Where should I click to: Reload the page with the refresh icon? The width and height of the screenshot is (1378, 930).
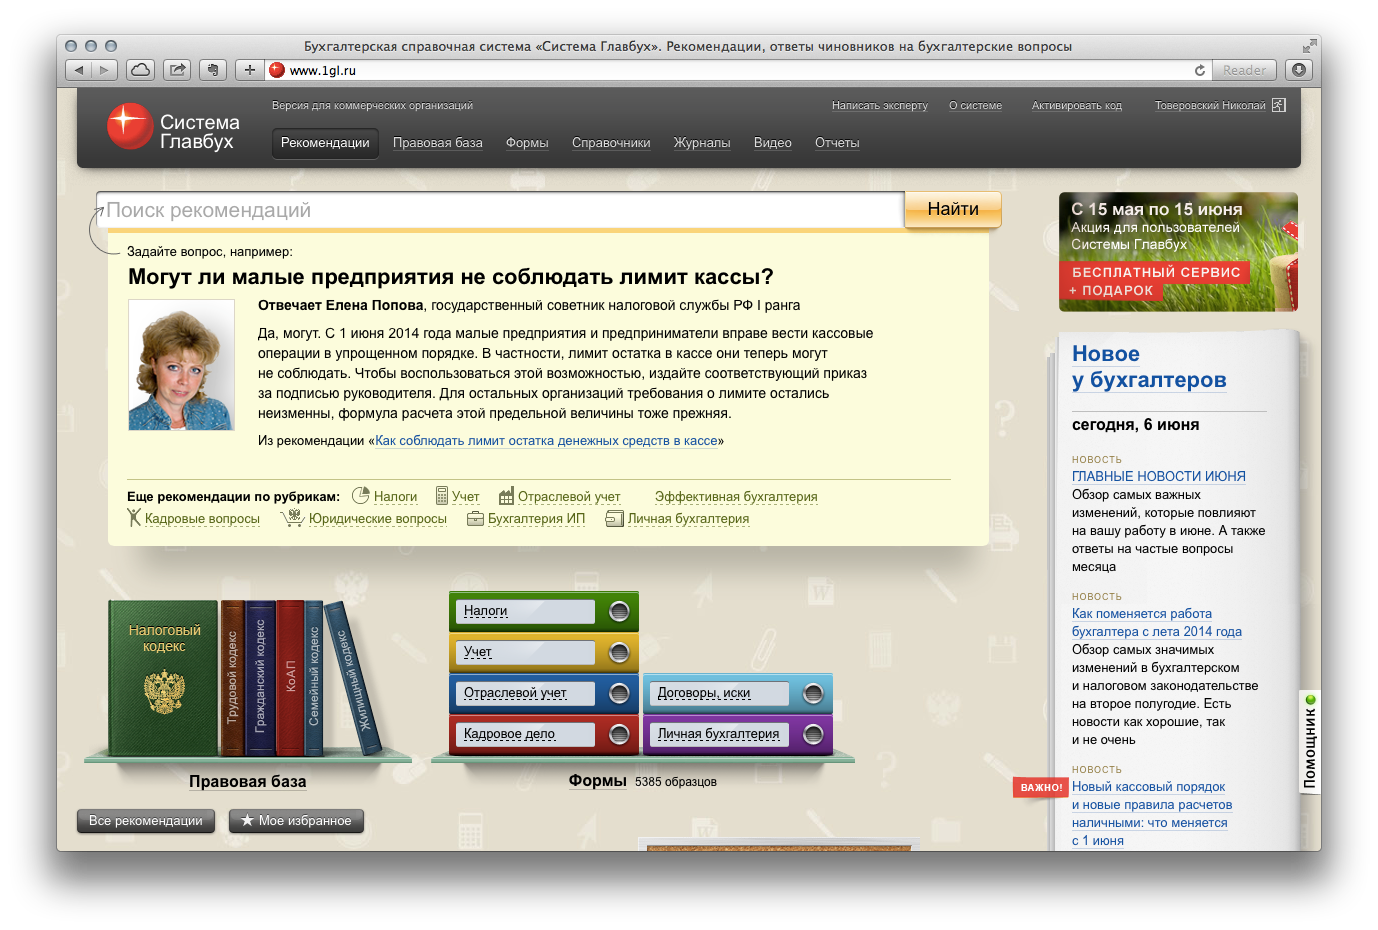pos(1199,70)
